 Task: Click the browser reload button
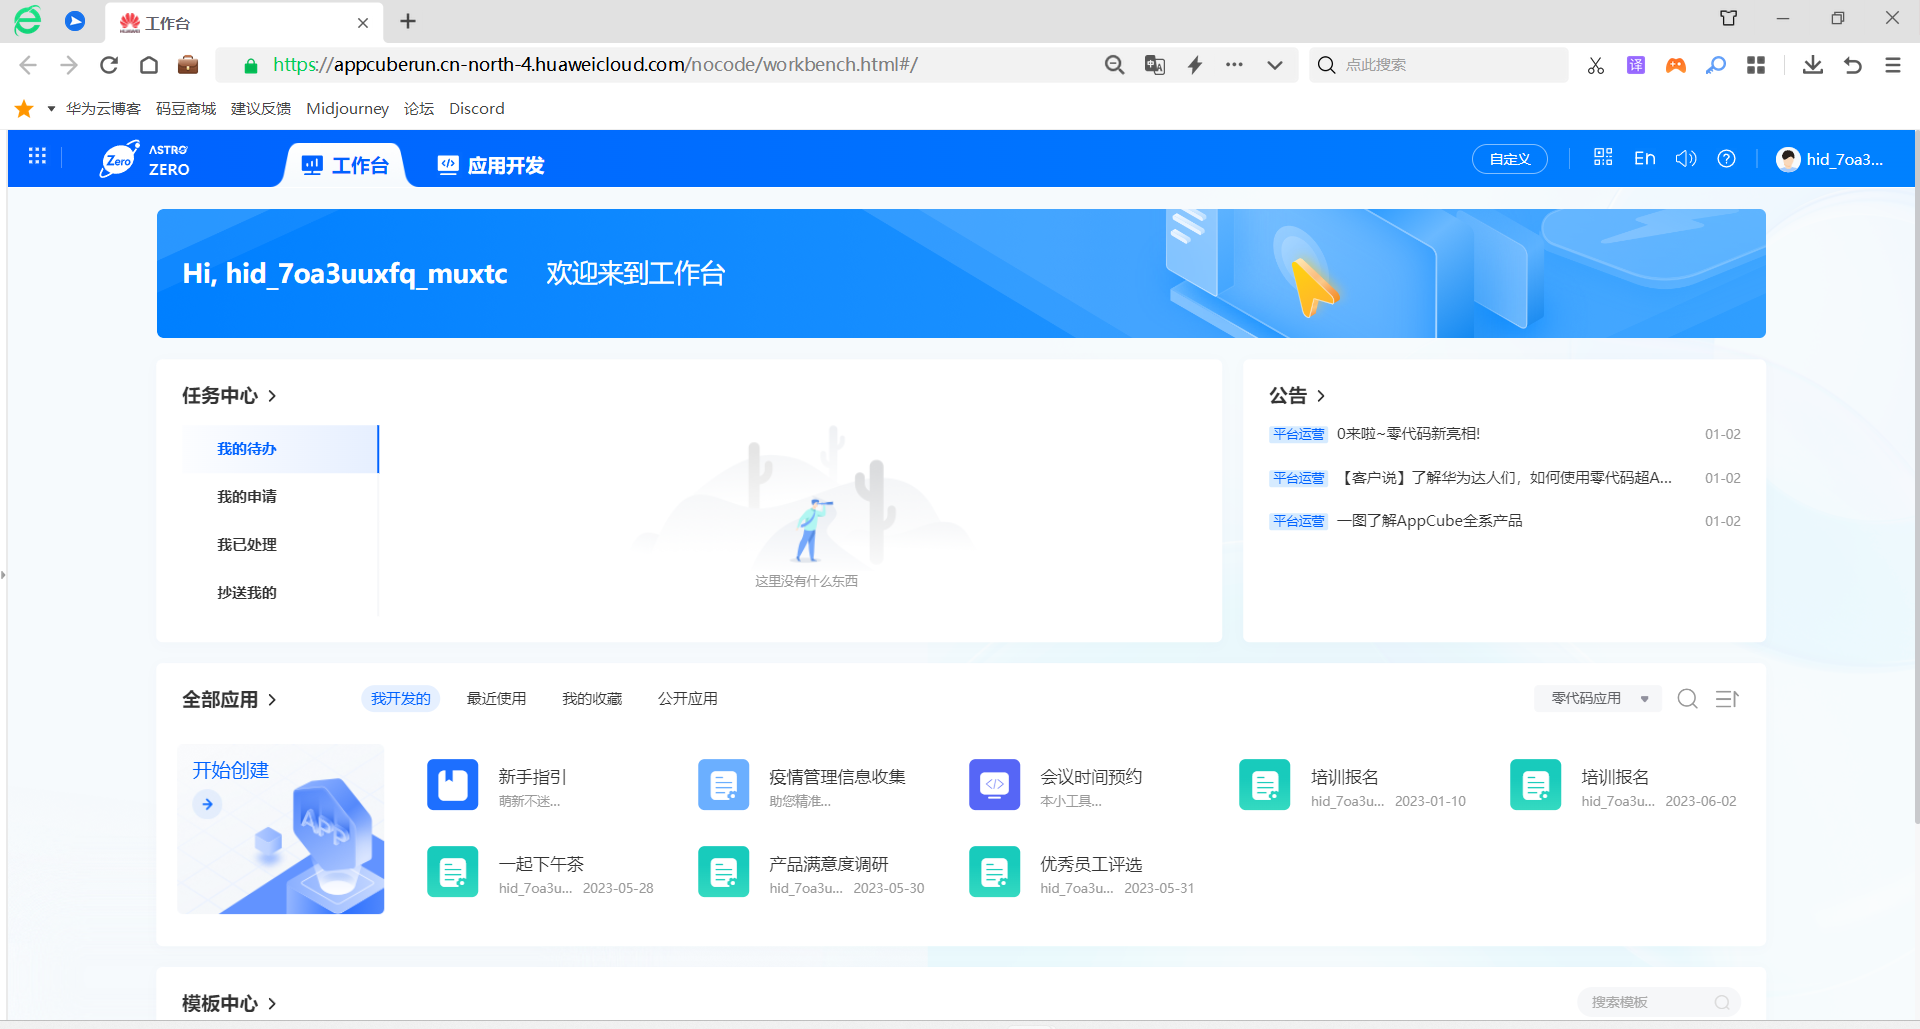click(x=109, y=65)
